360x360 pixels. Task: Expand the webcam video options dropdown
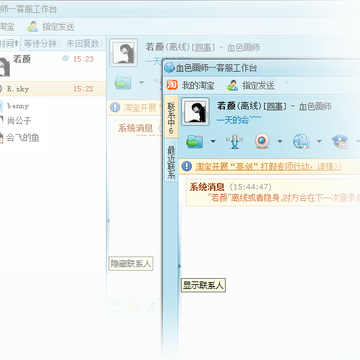pos(280,142)
